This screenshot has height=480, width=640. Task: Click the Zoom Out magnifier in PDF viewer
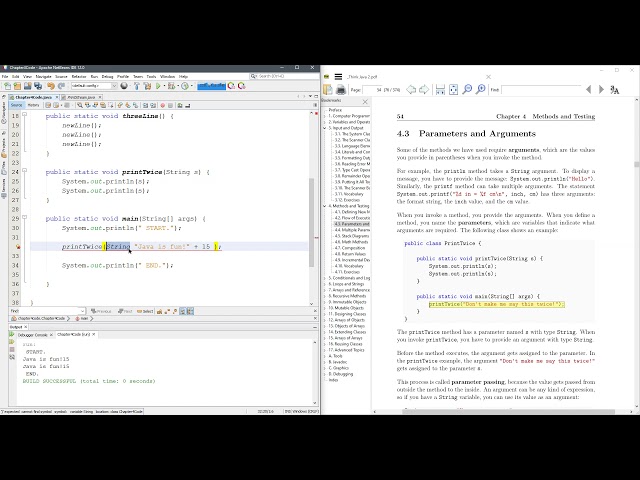467,89
